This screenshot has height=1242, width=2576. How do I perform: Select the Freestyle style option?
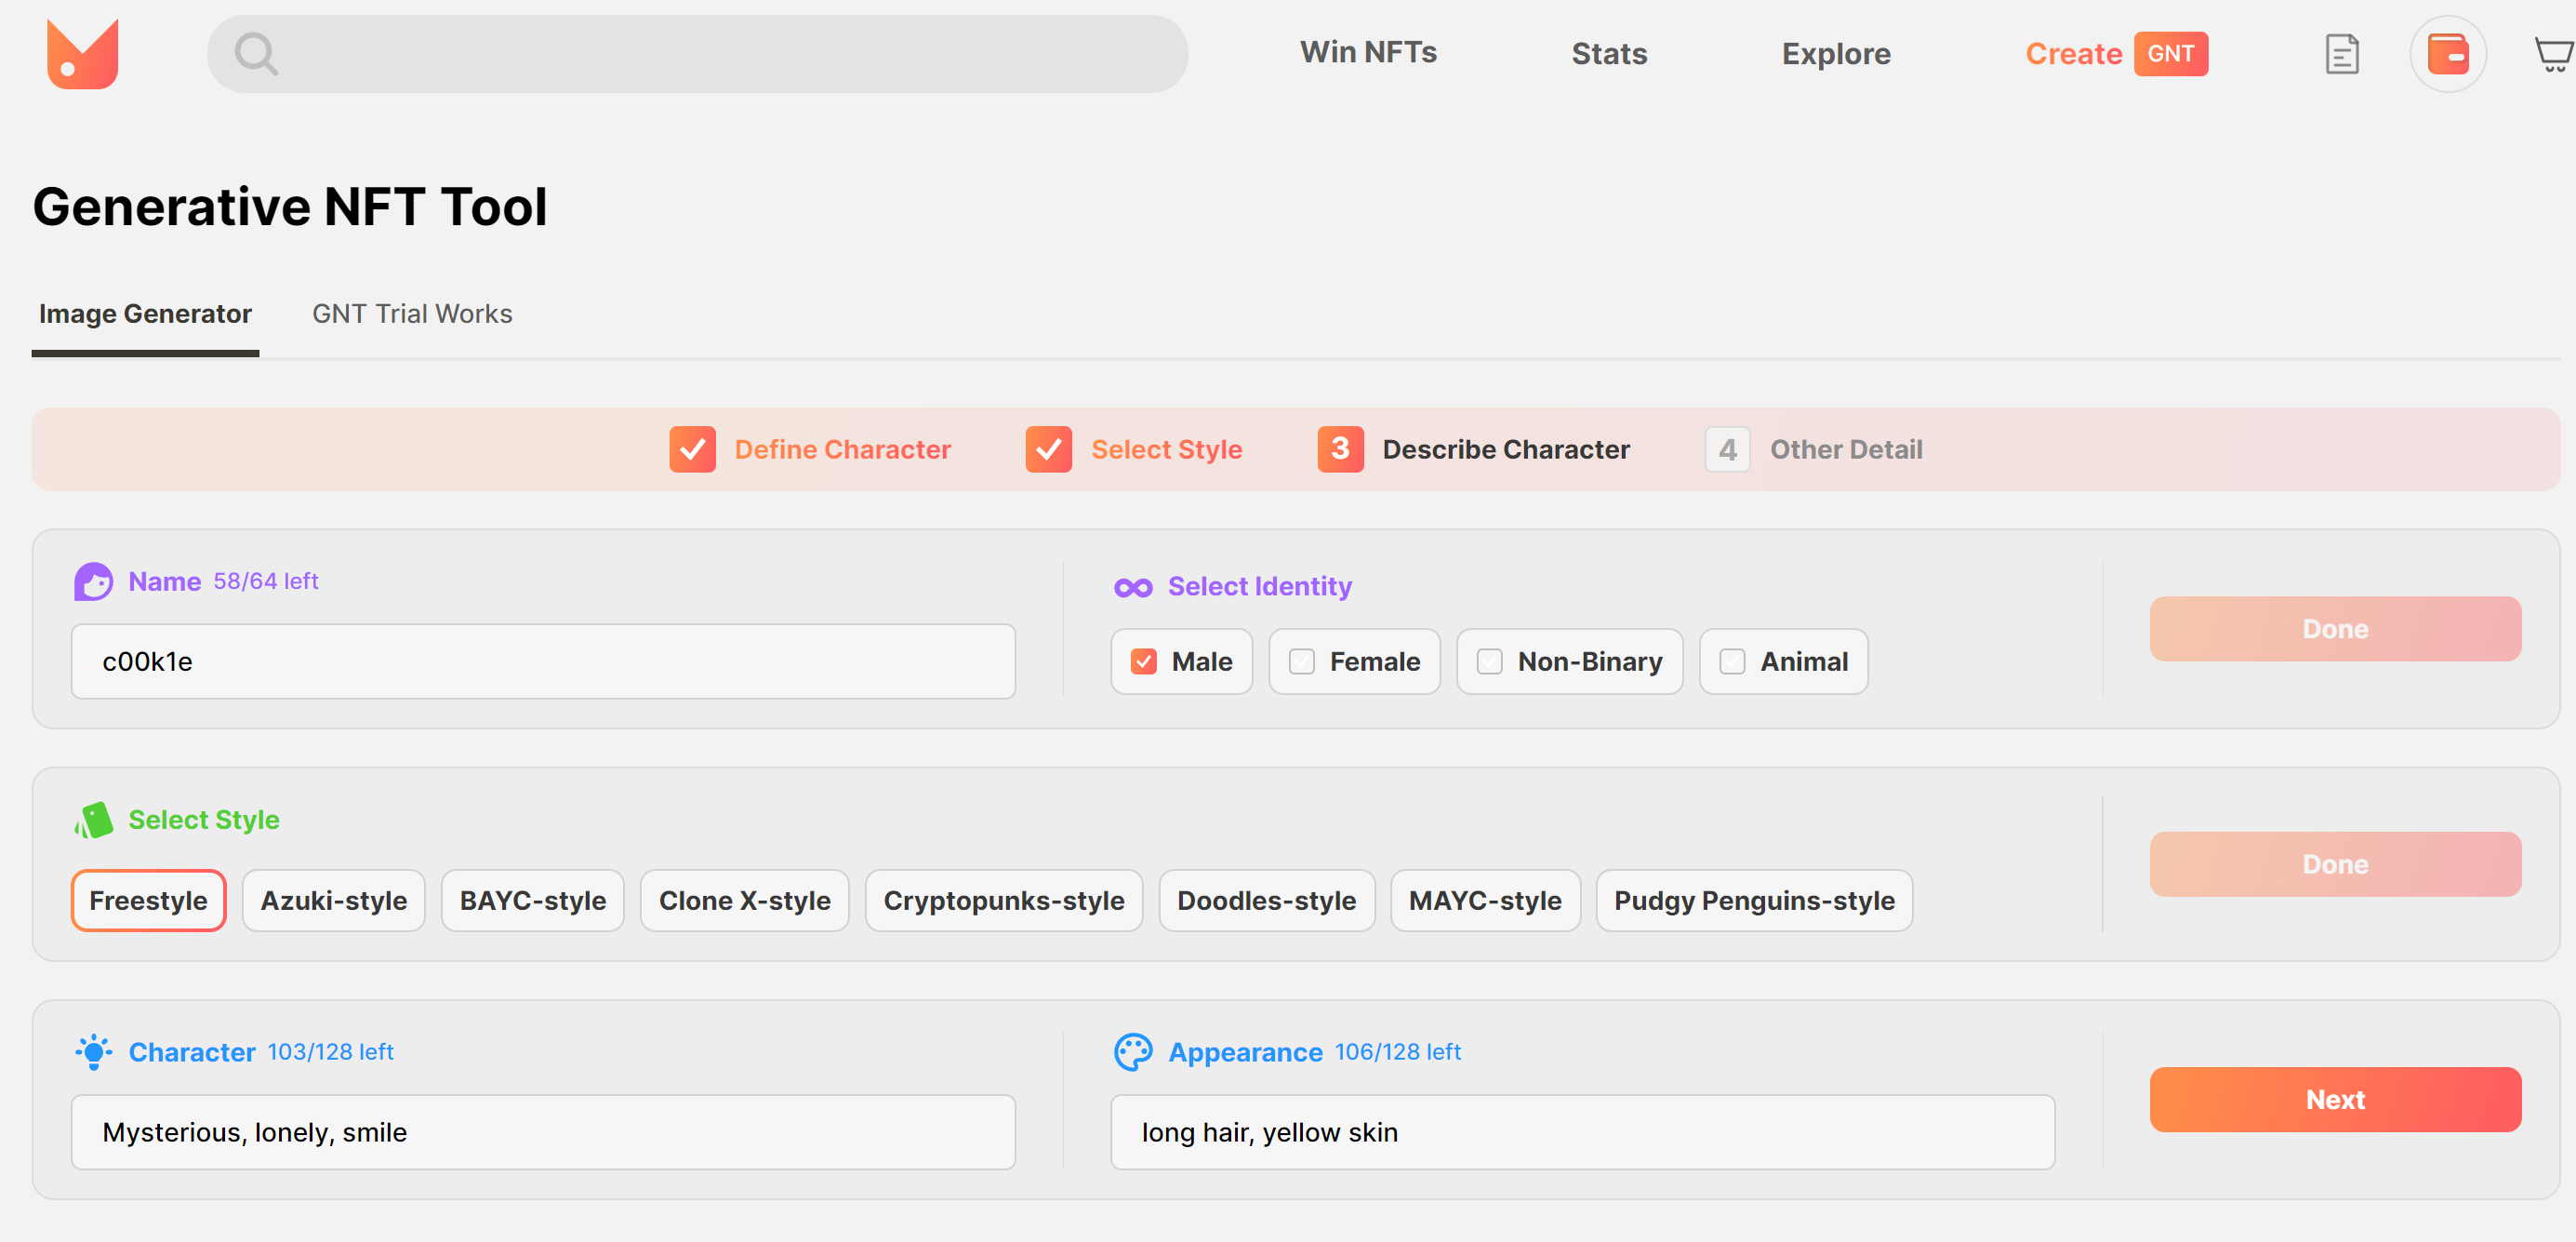pos(148,901)
